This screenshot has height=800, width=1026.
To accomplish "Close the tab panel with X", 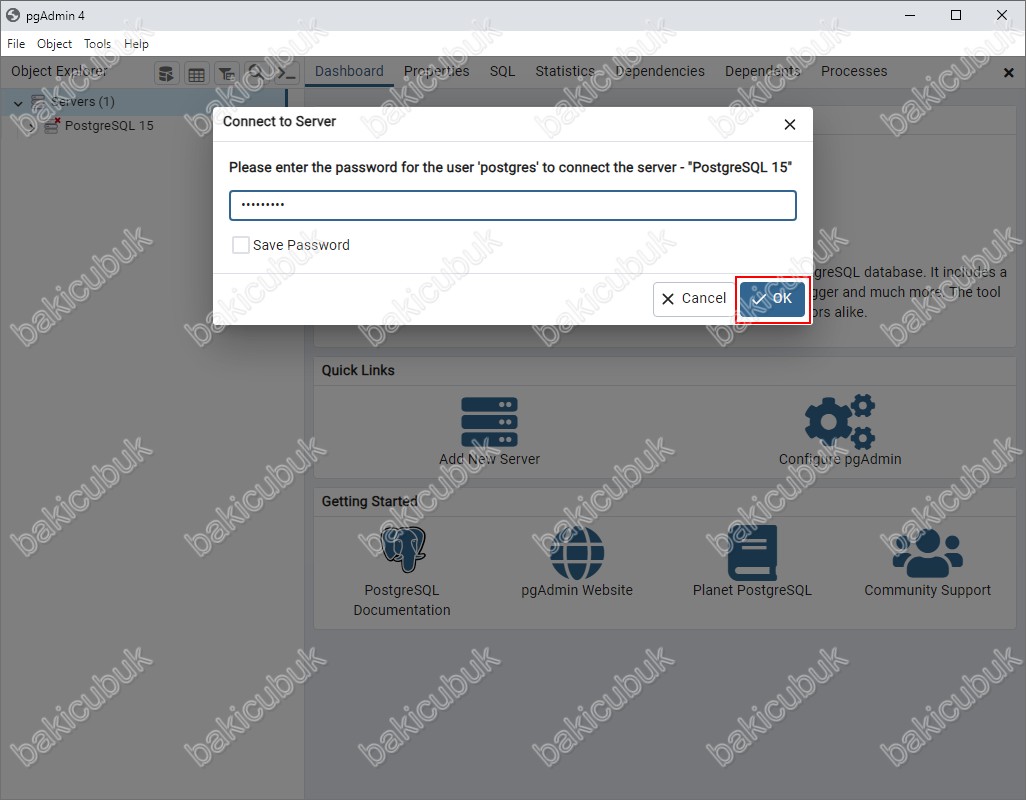I will (1008, 73).
